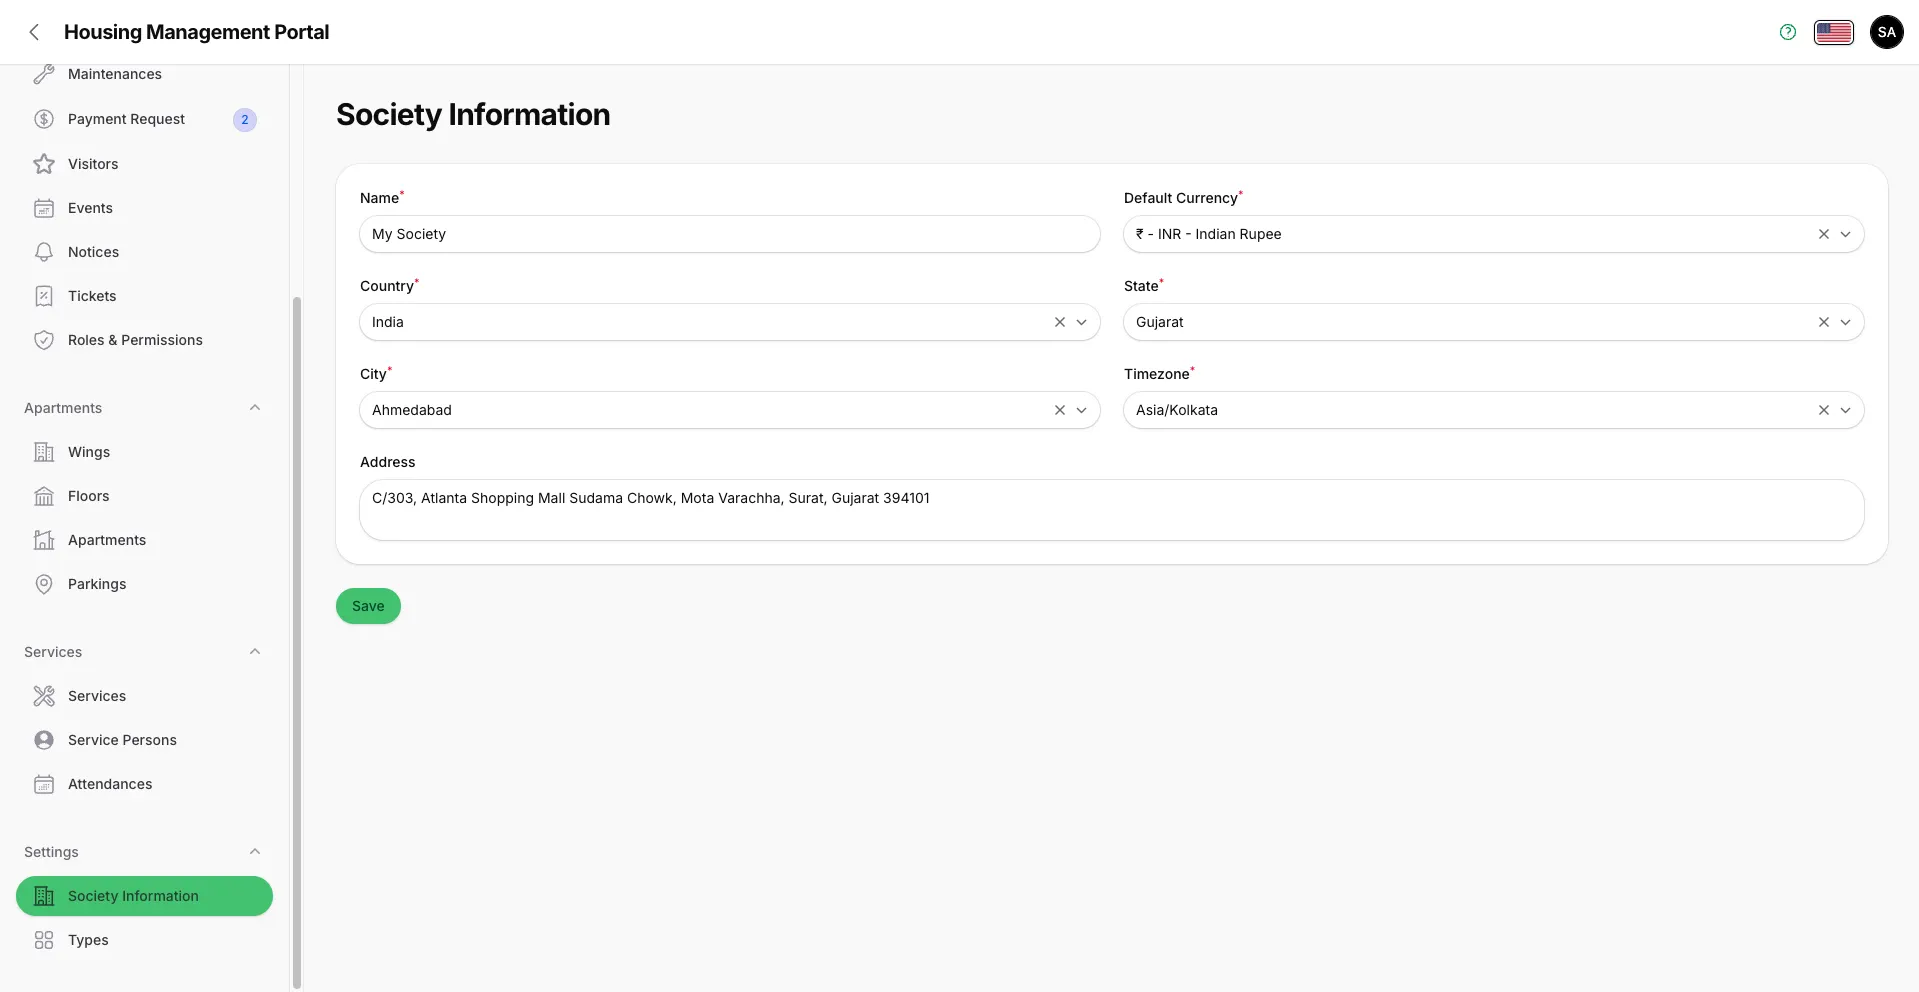Click the Roles & Permissions shield icon
1919x992 pixels.
coord(44,340)
